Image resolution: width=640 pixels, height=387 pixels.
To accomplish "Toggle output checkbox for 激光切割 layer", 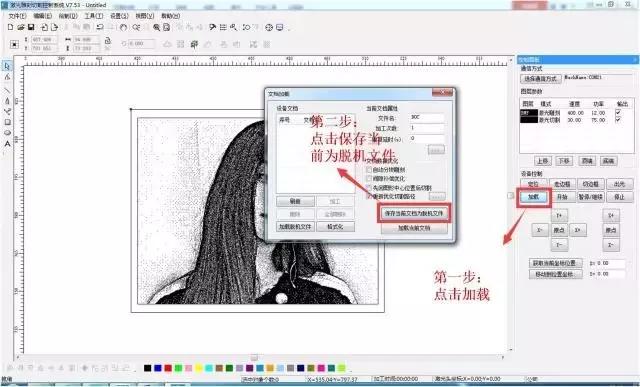I will tap(618, 120).
